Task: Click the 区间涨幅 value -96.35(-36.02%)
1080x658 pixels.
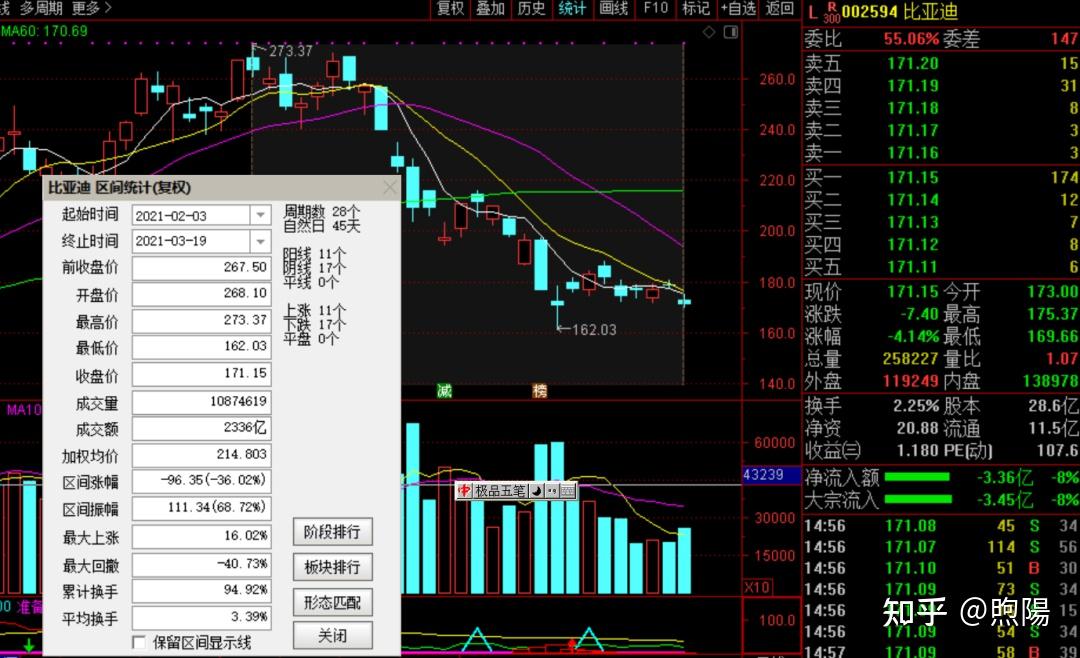Action: (201, 481)
